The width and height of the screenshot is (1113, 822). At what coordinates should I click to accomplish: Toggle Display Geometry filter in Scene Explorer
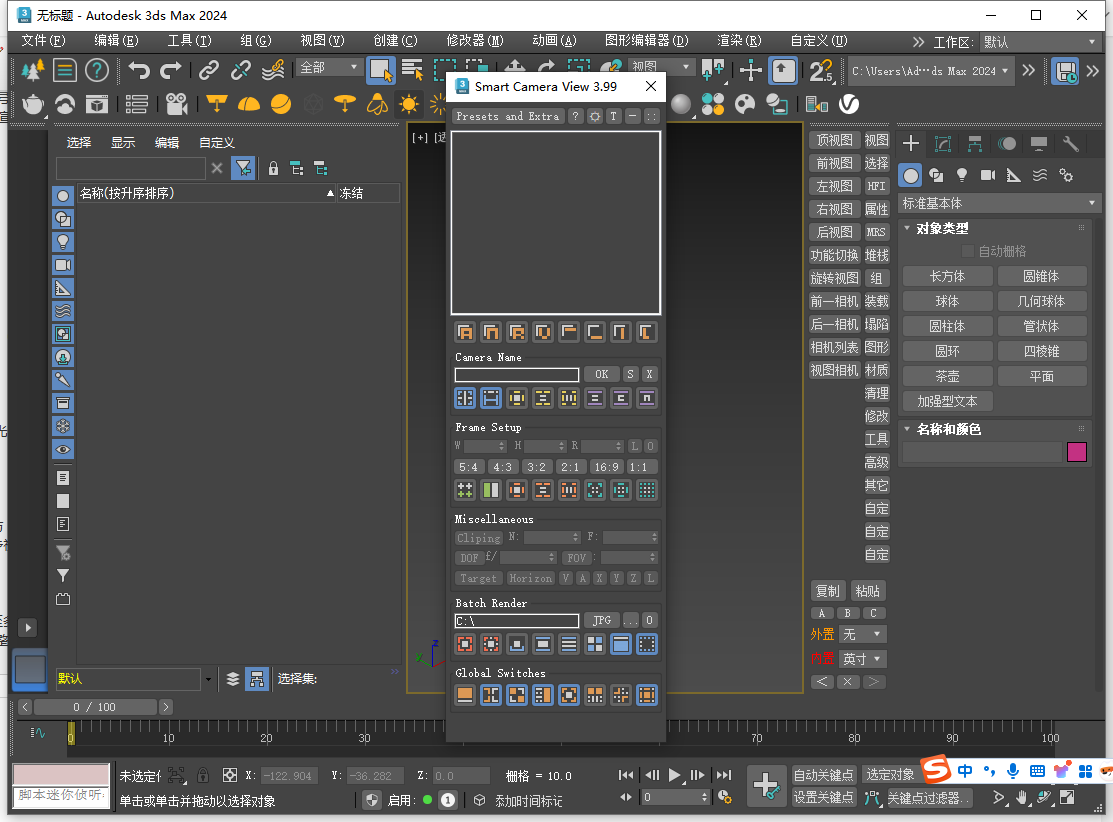pyautogui.click(x=63, y=196)
